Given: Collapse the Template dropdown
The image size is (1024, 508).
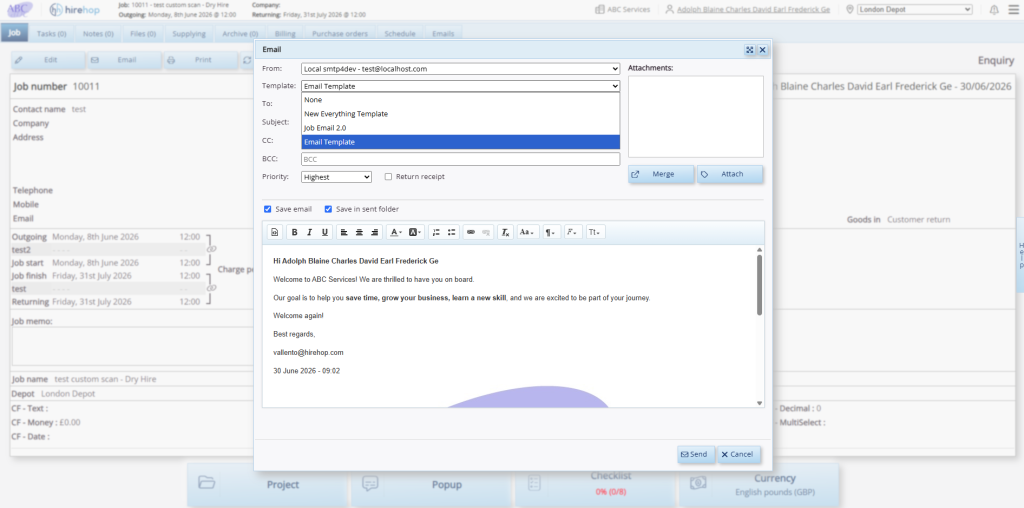Looking at the screenshot, I should tap(460, 86).
